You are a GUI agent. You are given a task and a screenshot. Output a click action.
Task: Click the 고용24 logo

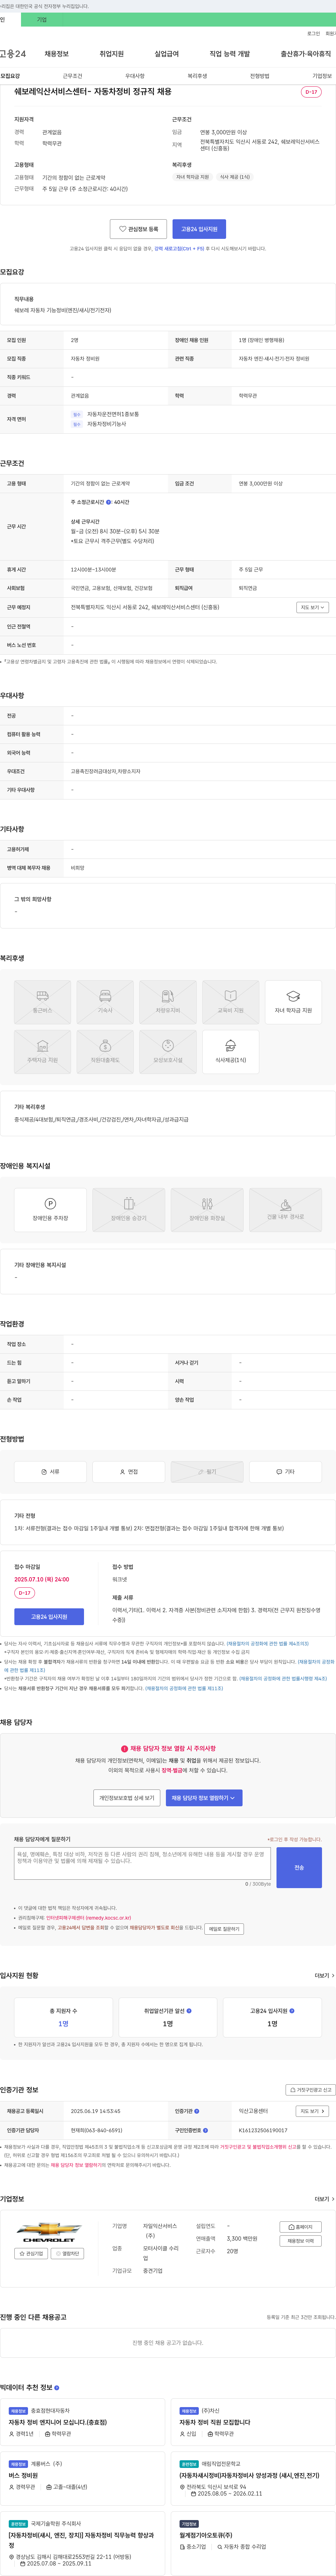13,54
